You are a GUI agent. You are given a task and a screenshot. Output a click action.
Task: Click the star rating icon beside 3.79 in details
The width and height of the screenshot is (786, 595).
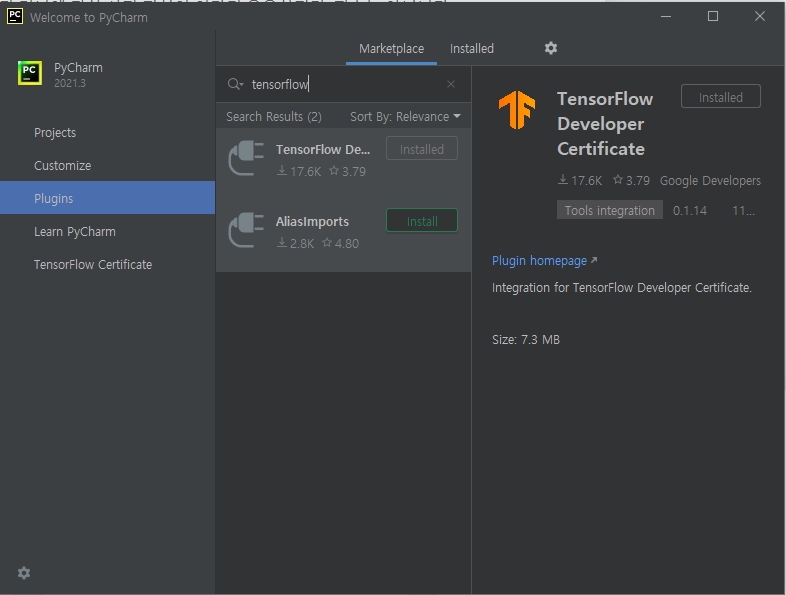coord(618,179)
